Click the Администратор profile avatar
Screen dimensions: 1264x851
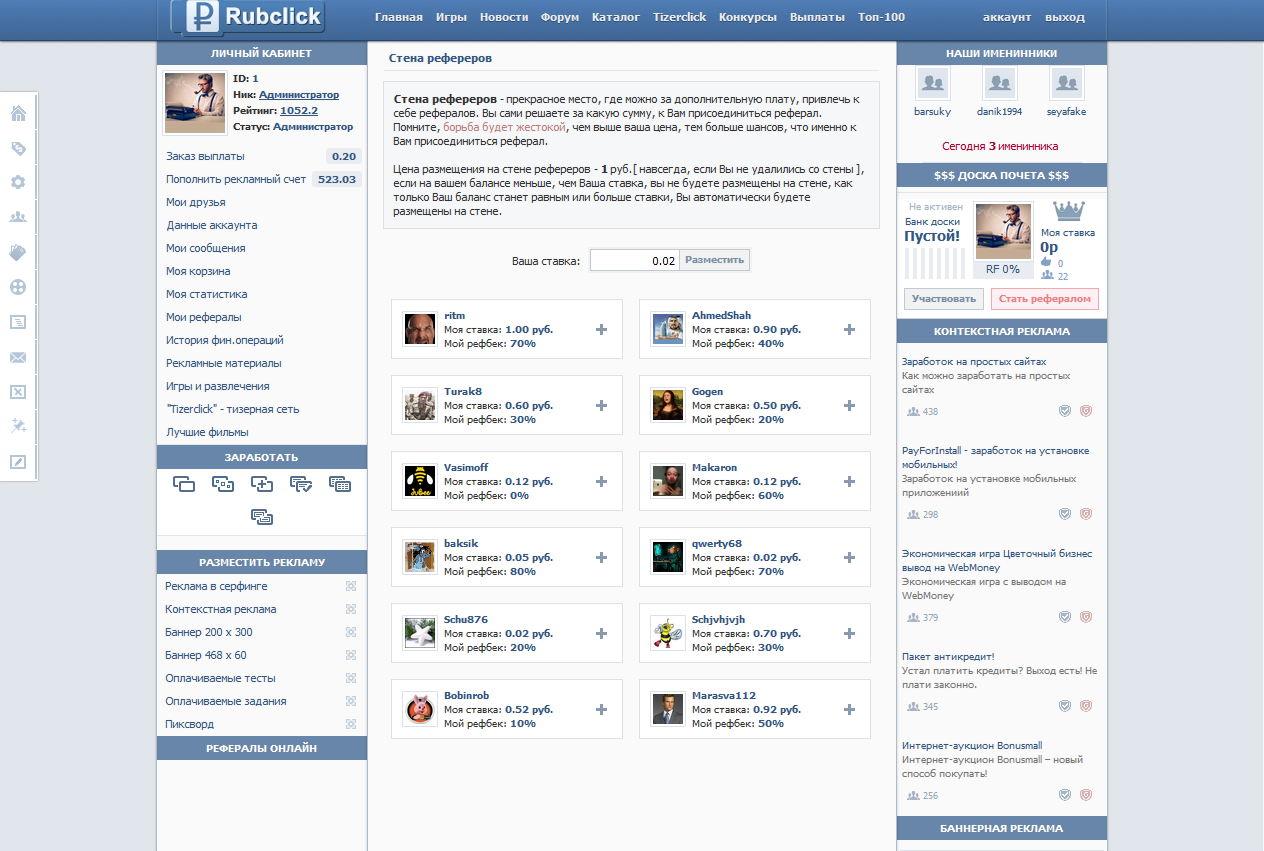(x=195, y=103)
